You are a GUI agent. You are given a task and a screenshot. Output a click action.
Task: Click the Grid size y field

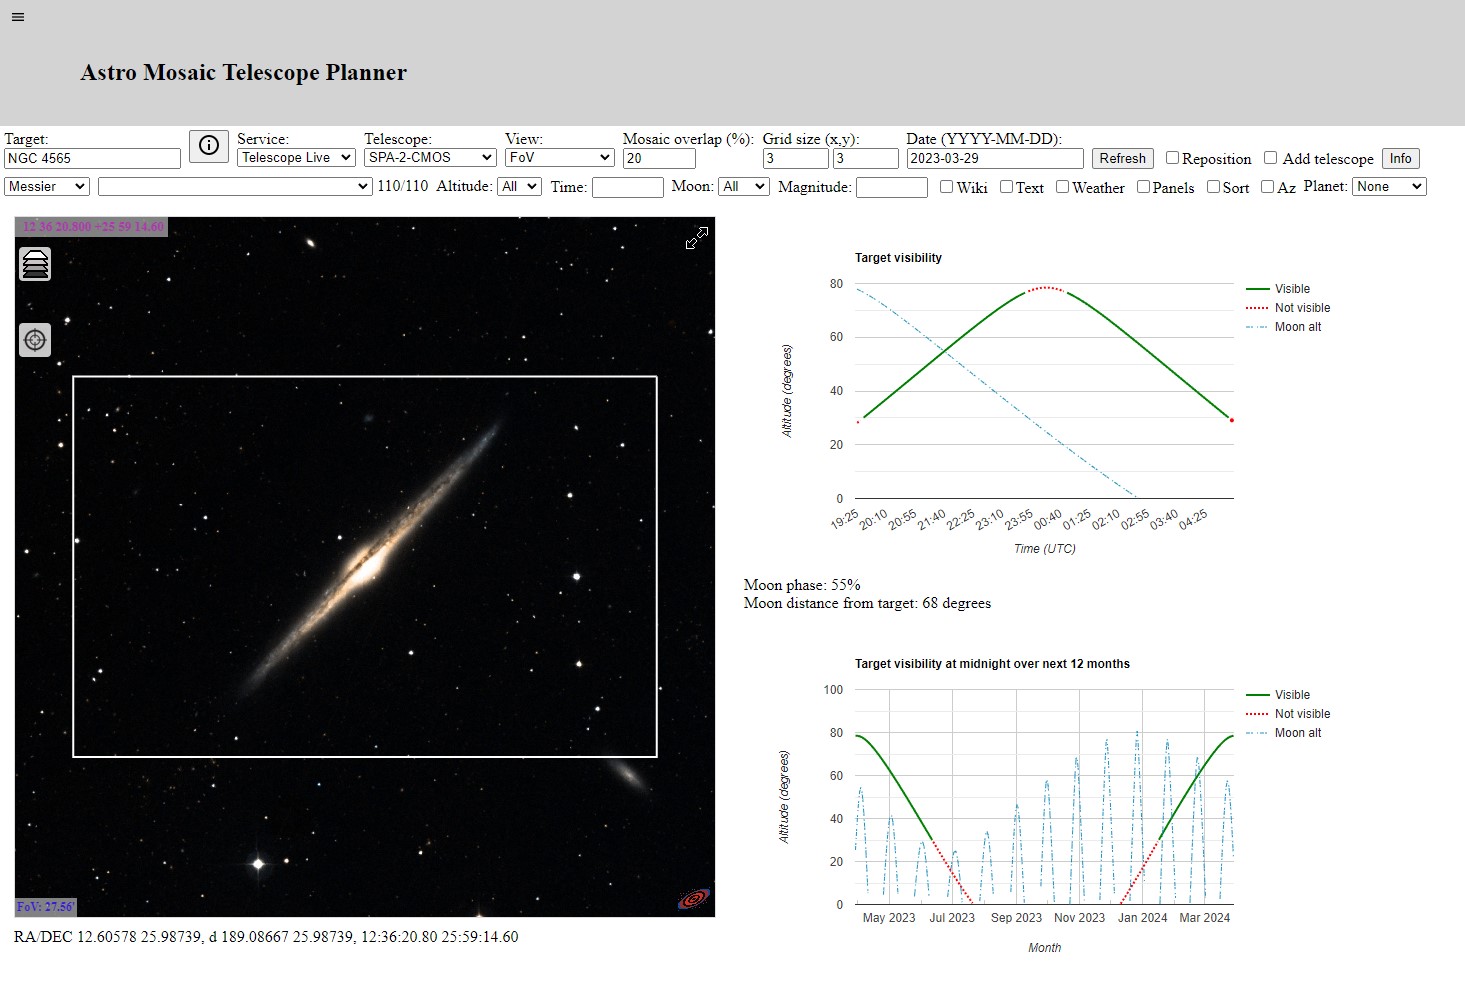coord(866,158)
